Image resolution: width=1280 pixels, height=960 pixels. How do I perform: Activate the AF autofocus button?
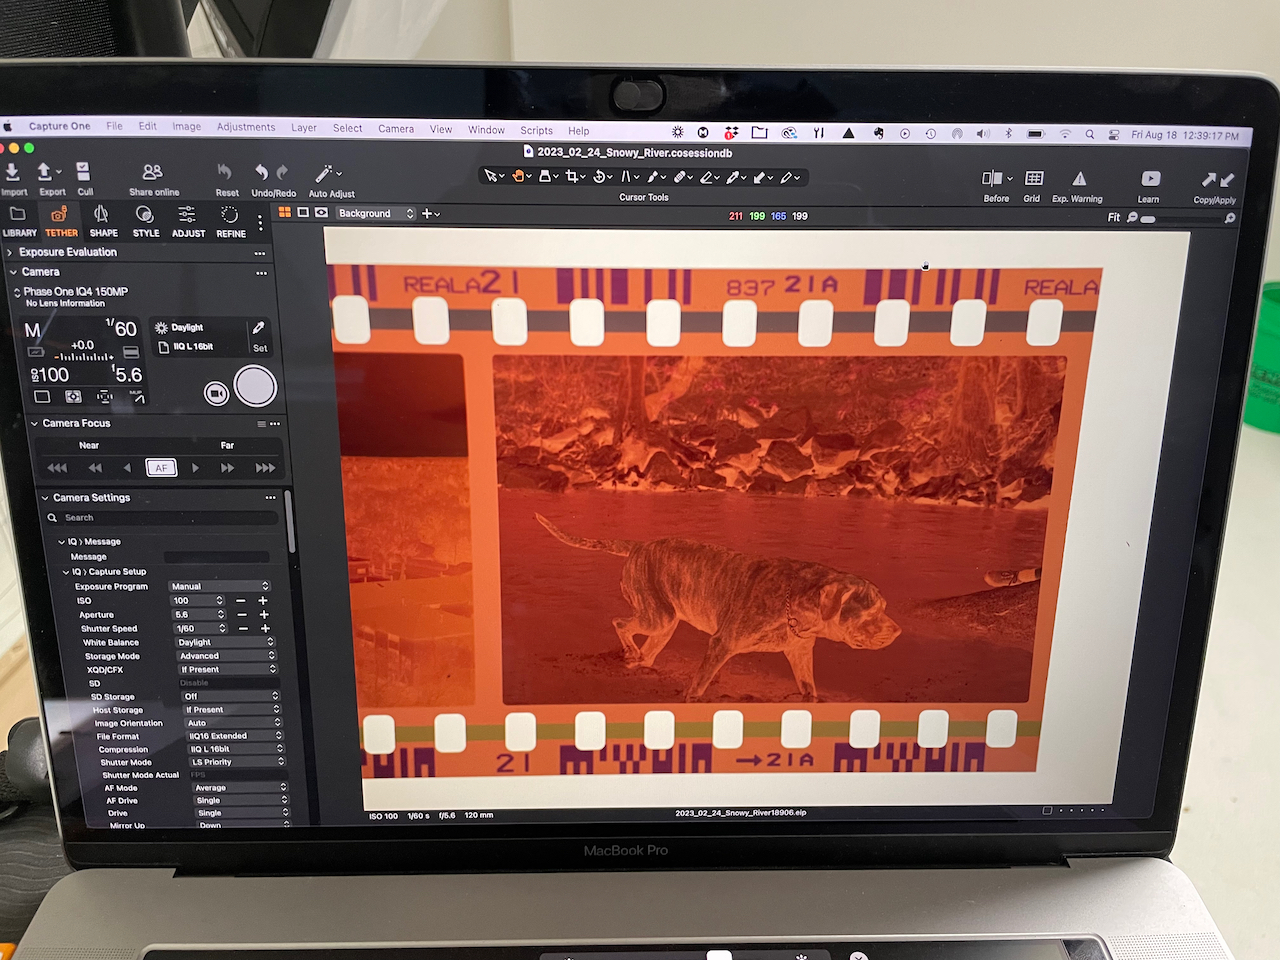tap(161, 468)
